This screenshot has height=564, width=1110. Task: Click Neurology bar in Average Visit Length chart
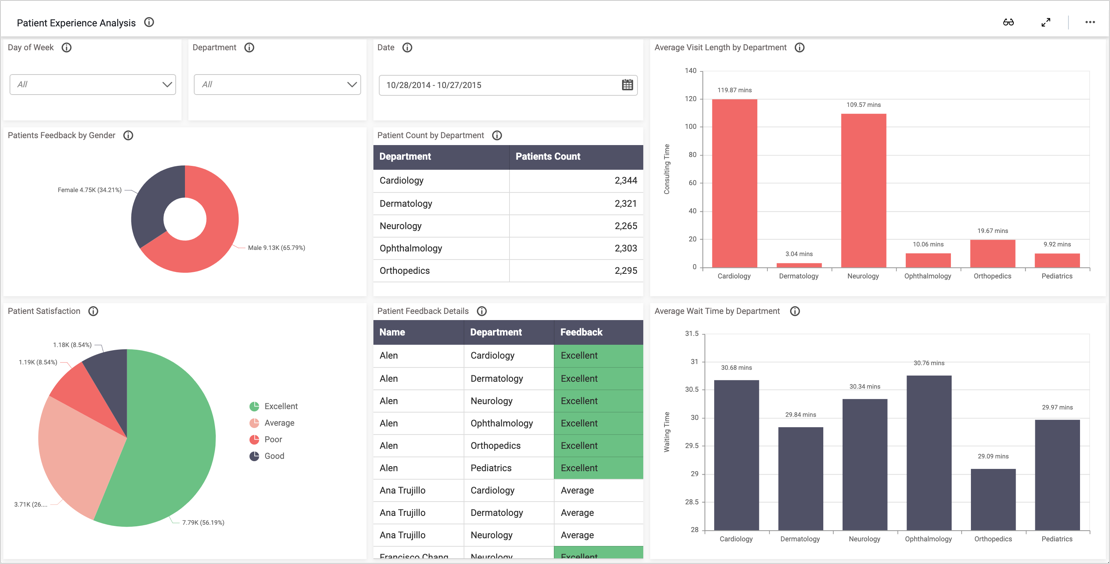(864, 190)
